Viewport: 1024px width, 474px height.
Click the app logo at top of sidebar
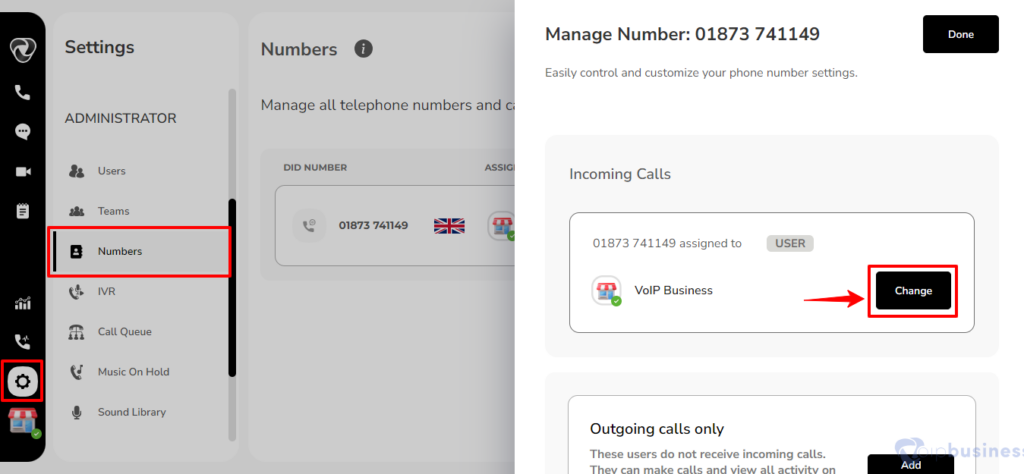[23, 50]
